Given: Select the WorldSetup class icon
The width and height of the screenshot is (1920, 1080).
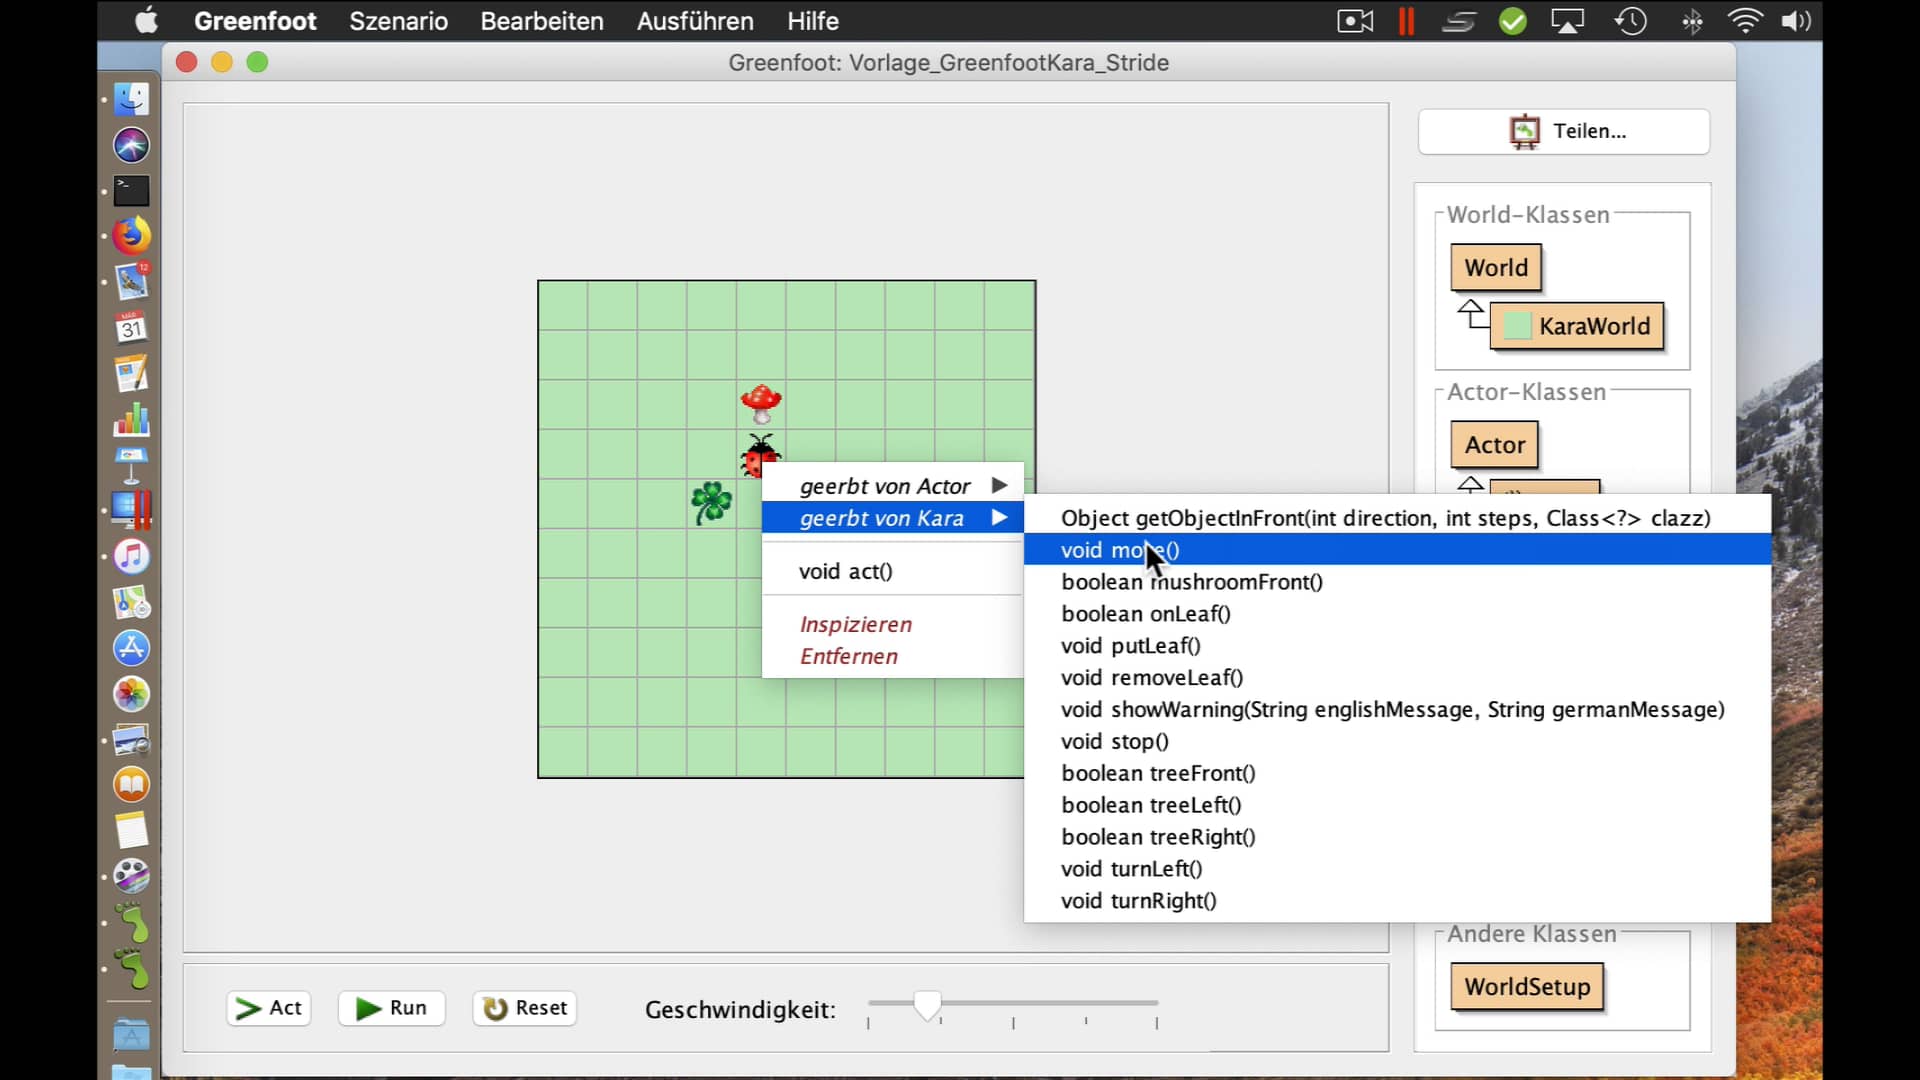Looking at the screenshot, I should coord(1526,986).
